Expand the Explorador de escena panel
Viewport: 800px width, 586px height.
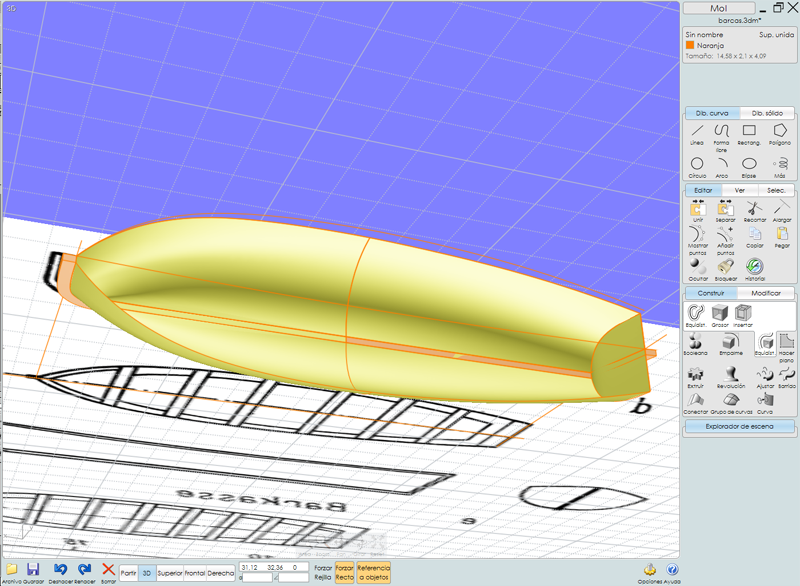tap(739, 426)
